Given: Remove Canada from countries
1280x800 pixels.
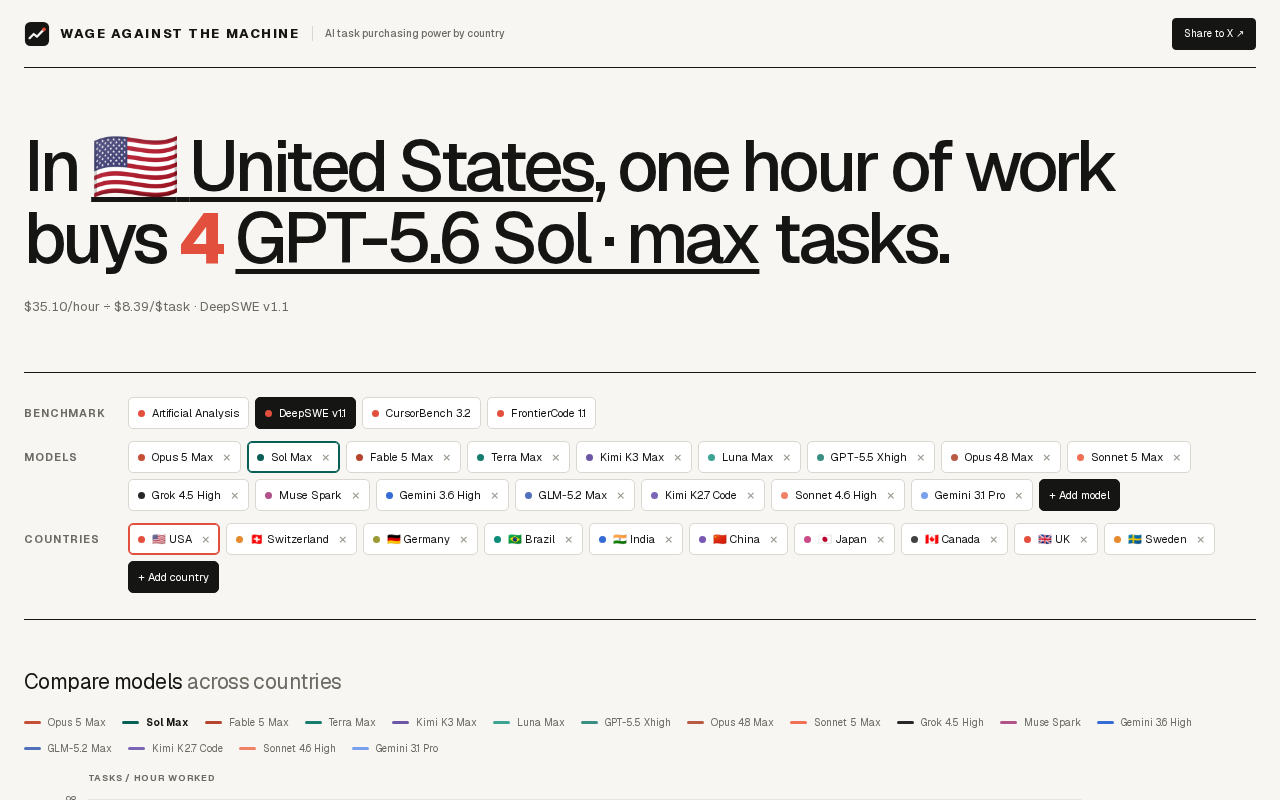Looking at the screenshot, I should pos(994,539).
